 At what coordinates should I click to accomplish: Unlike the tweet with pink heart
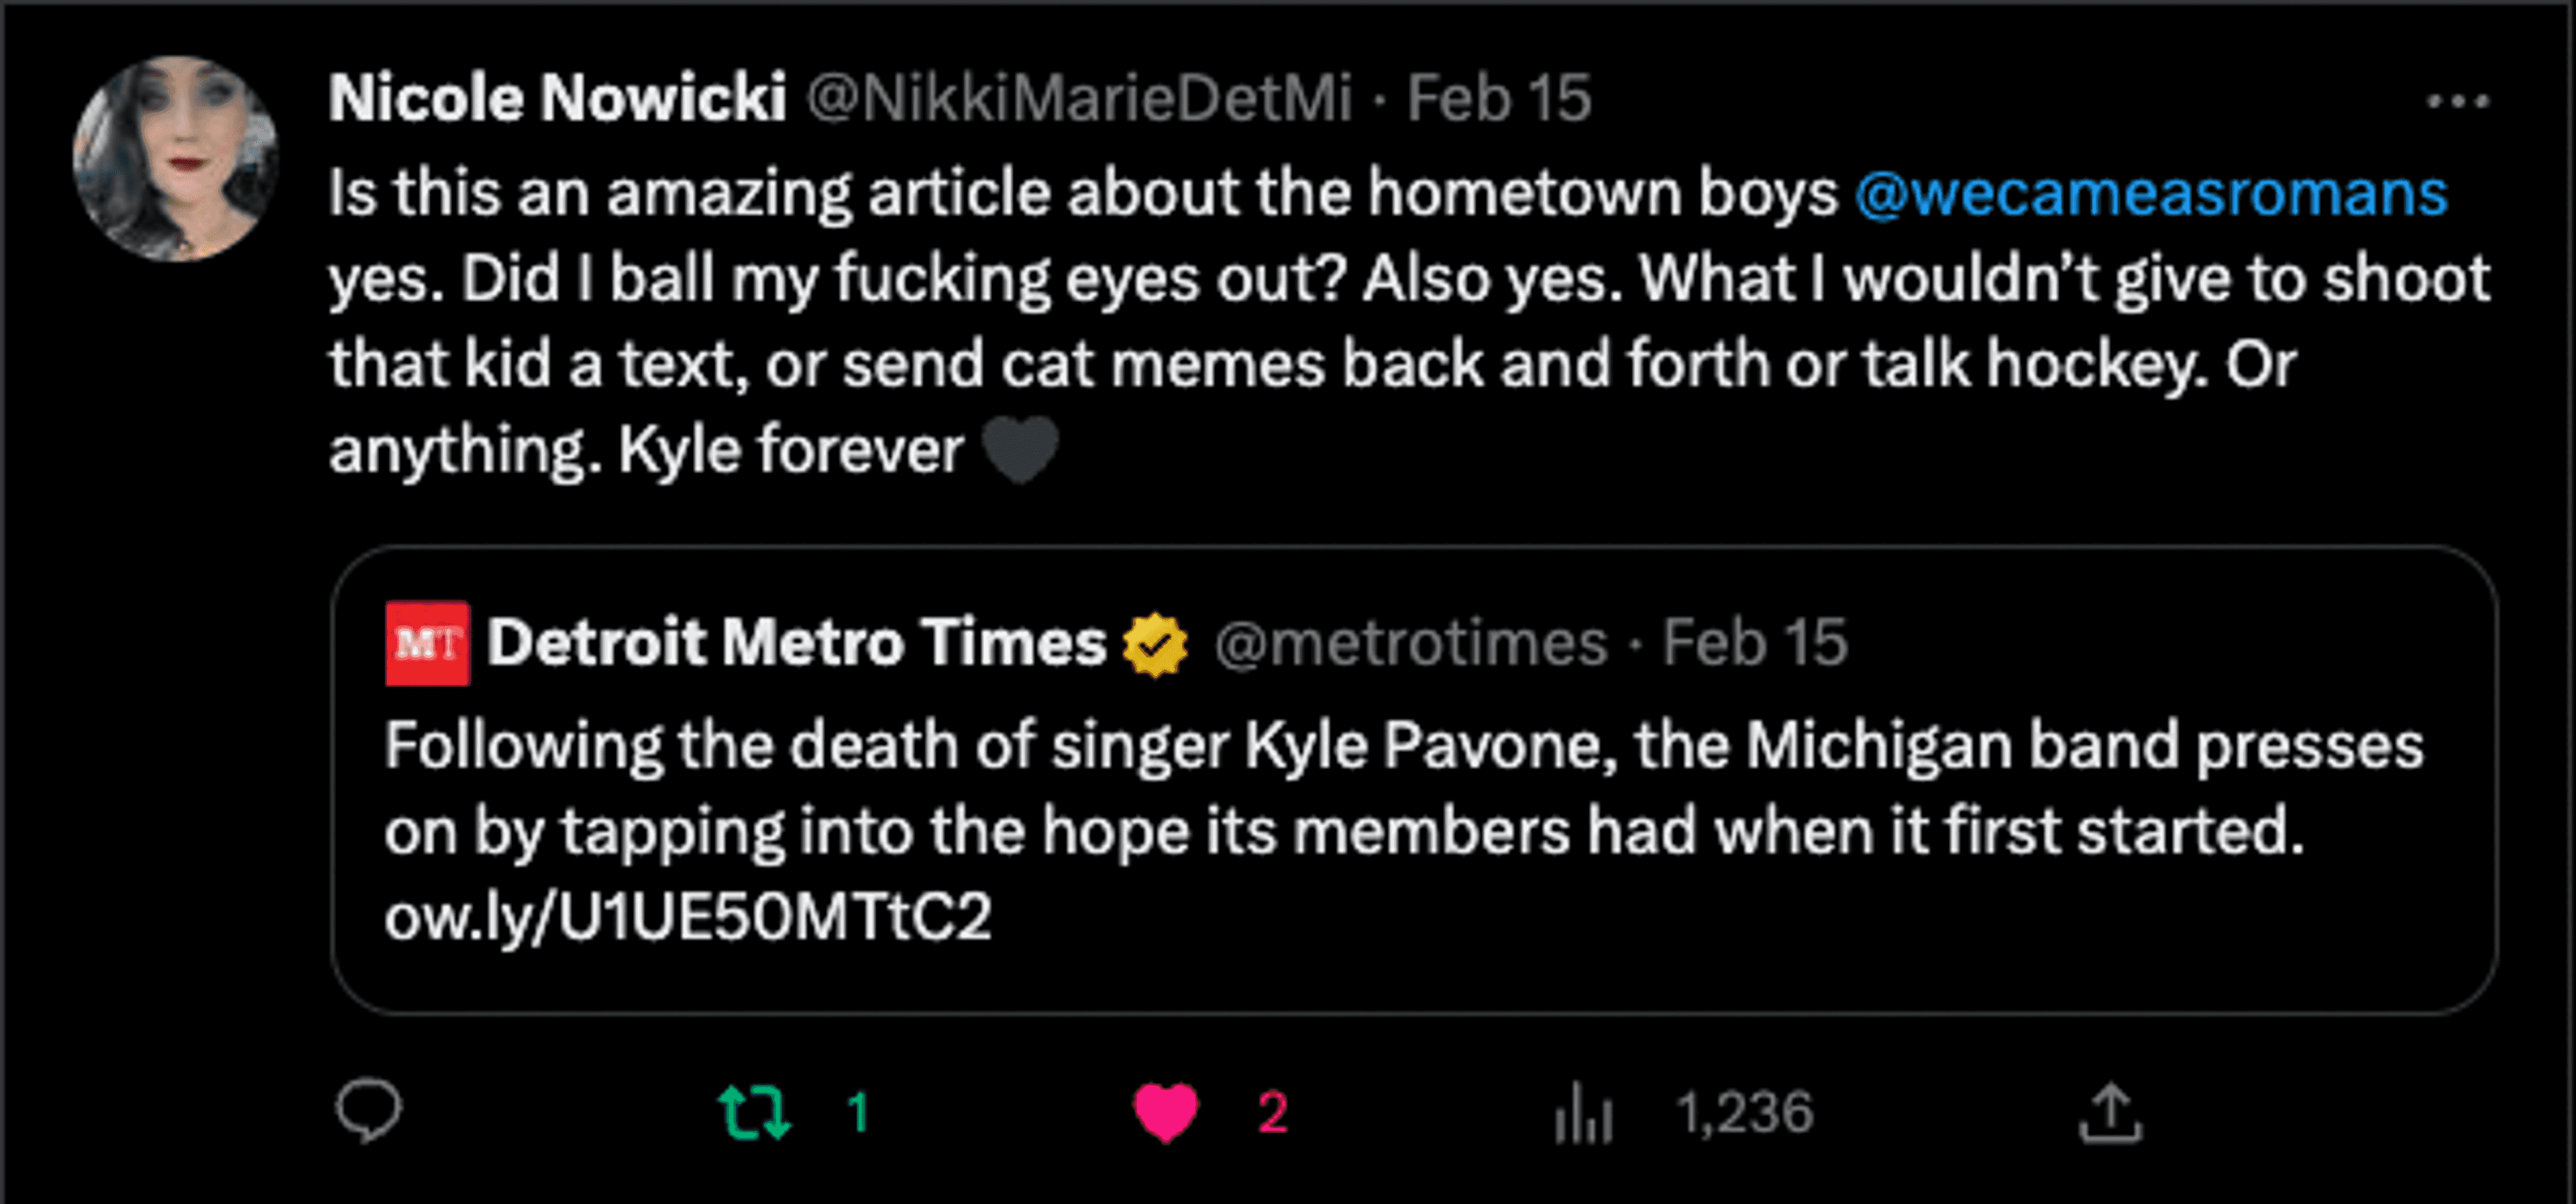coord(1165,1112)
